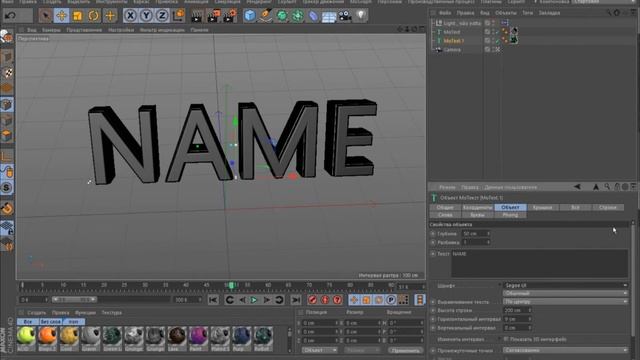Open the Вид menu in viewport
640x360 pixels.
(31, 30)
